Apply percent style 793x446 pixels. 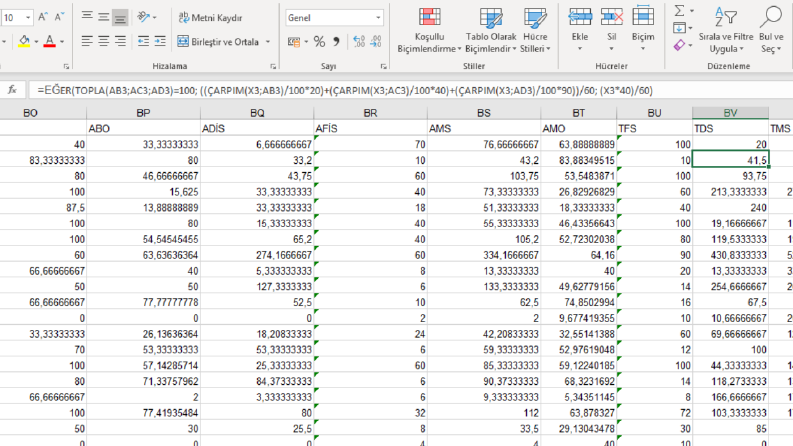click(319, 41)
